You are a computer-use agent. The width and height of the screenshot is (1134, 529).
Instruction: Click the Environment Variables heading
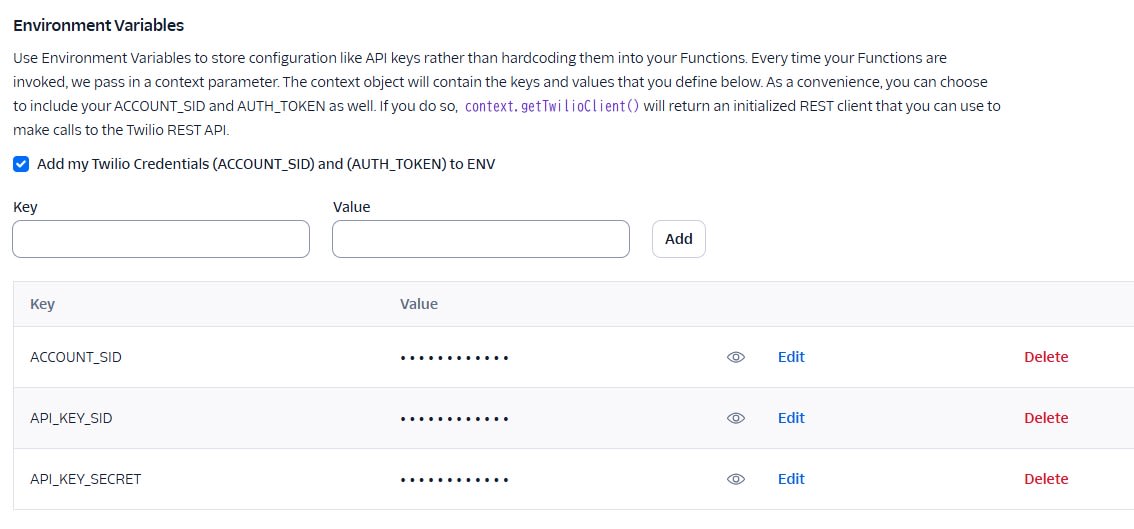(x=98, y=25)
